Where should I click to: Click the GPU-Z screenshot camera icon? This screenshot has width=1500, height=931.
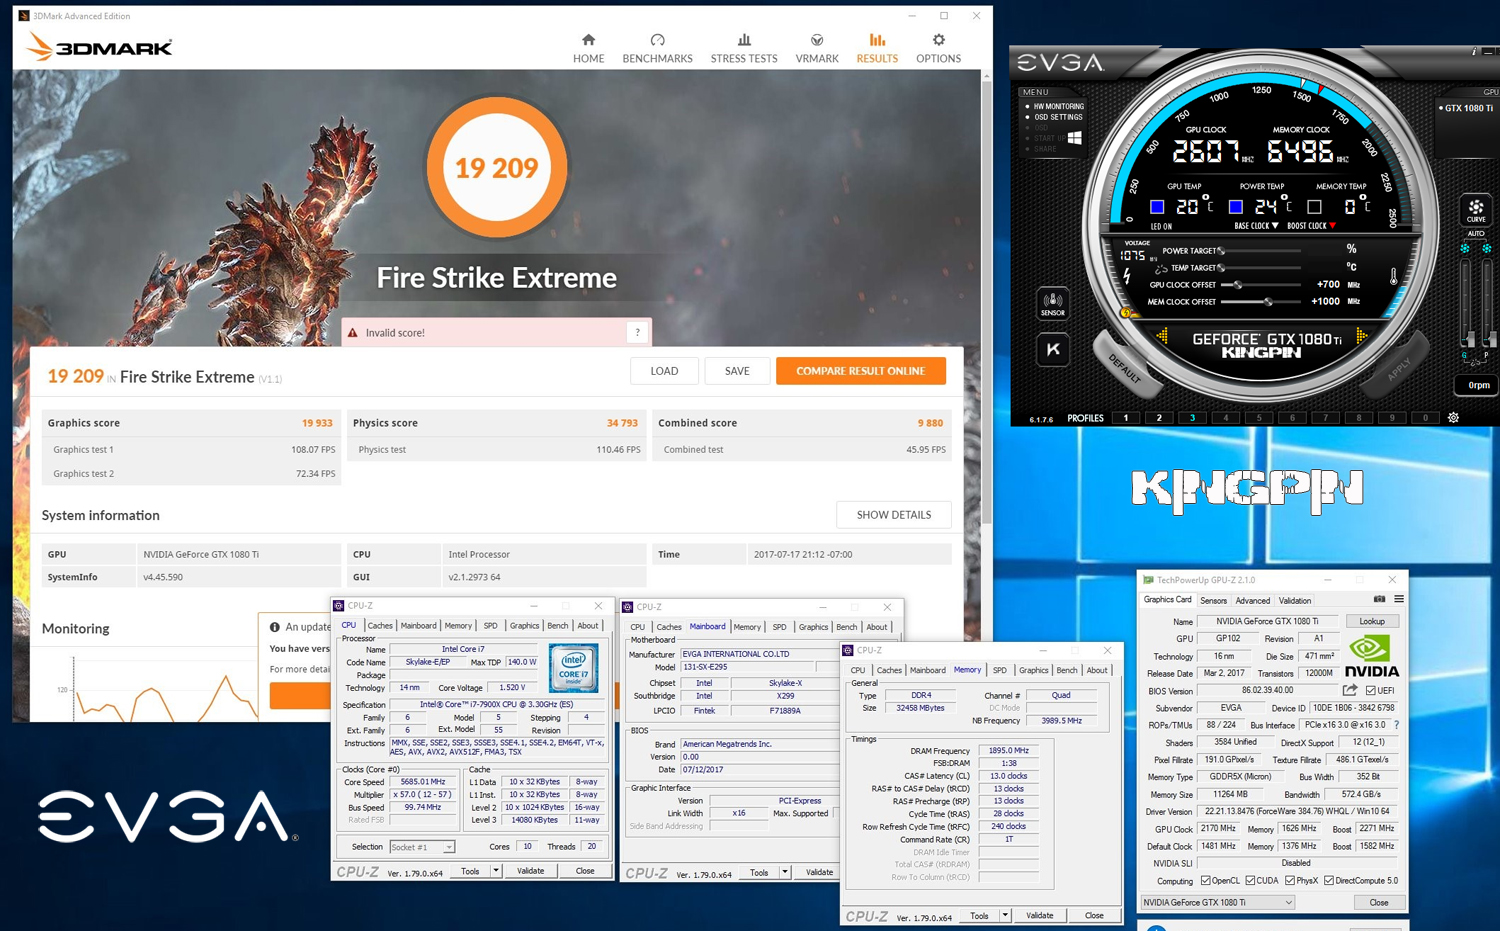tap(1379, 599)
